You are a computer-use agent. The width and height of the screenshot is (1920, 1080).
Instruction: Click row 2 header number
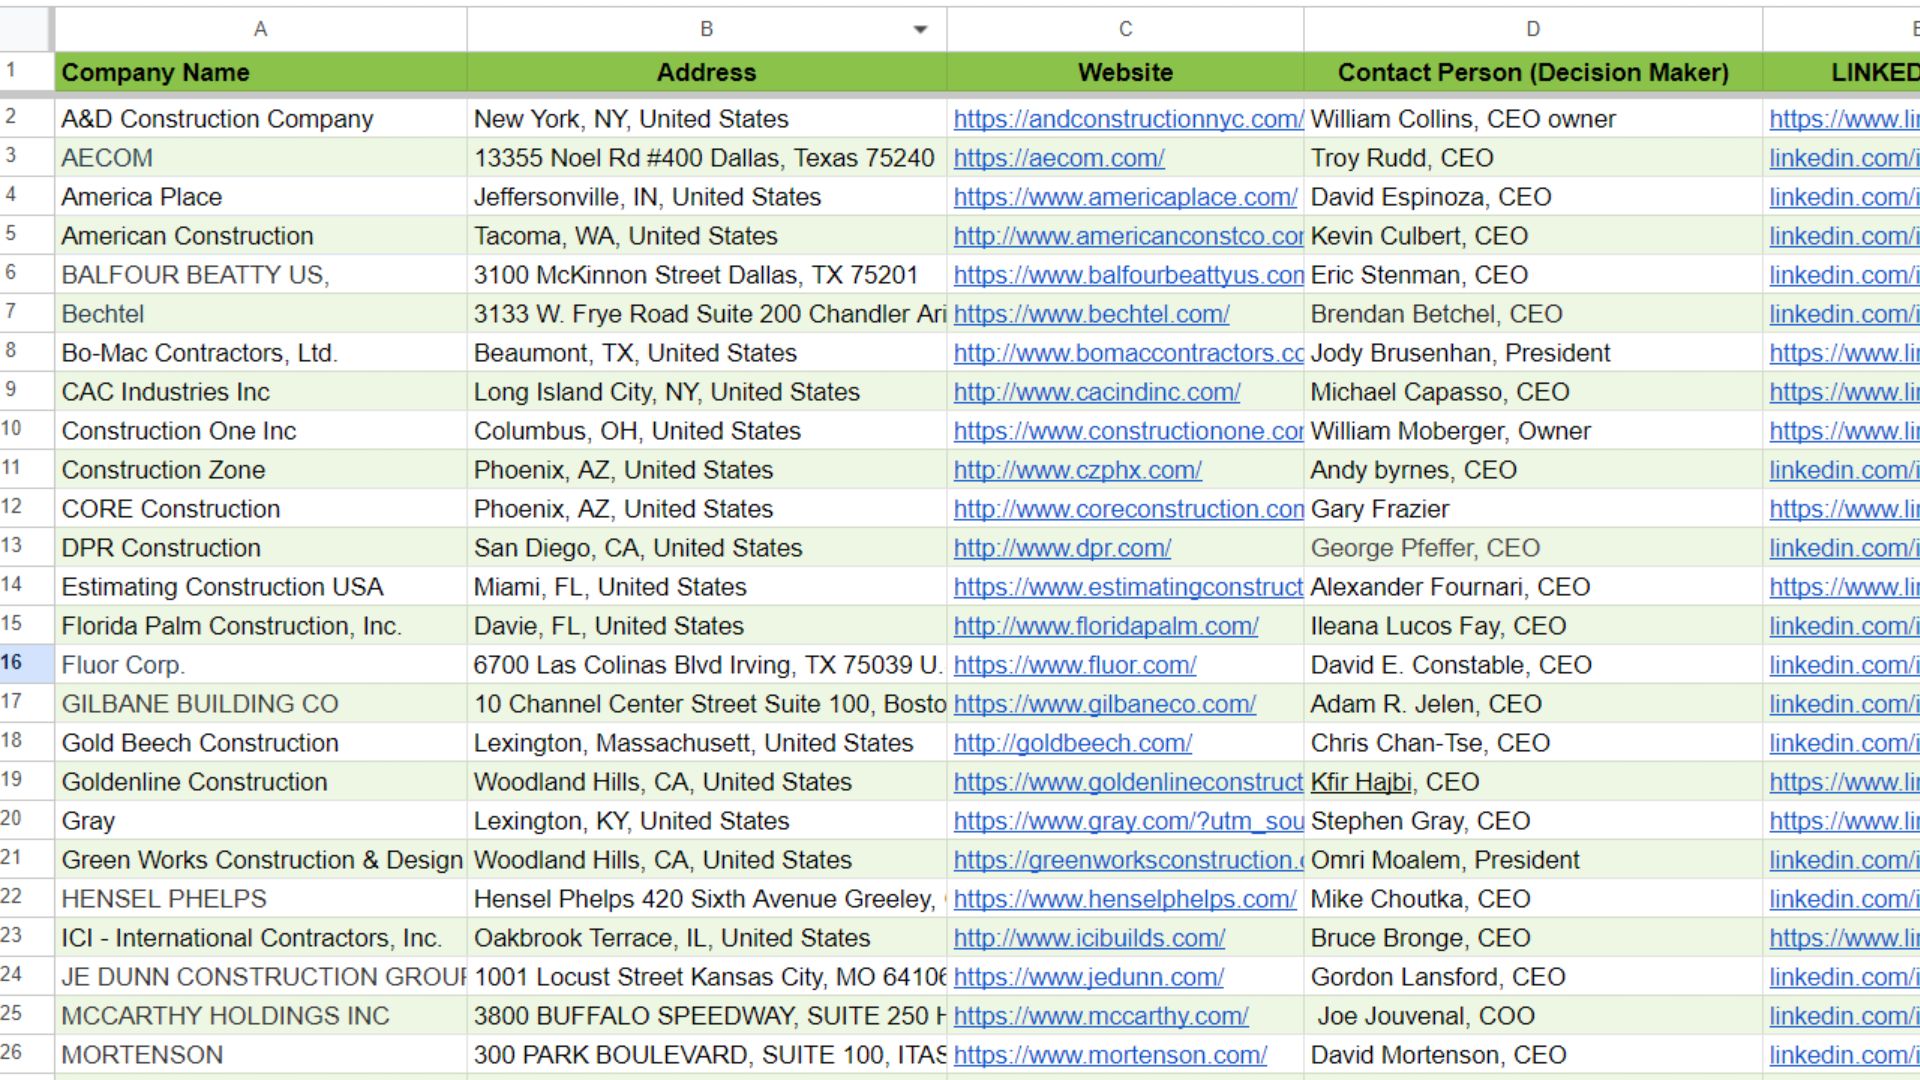pos(12,117)
